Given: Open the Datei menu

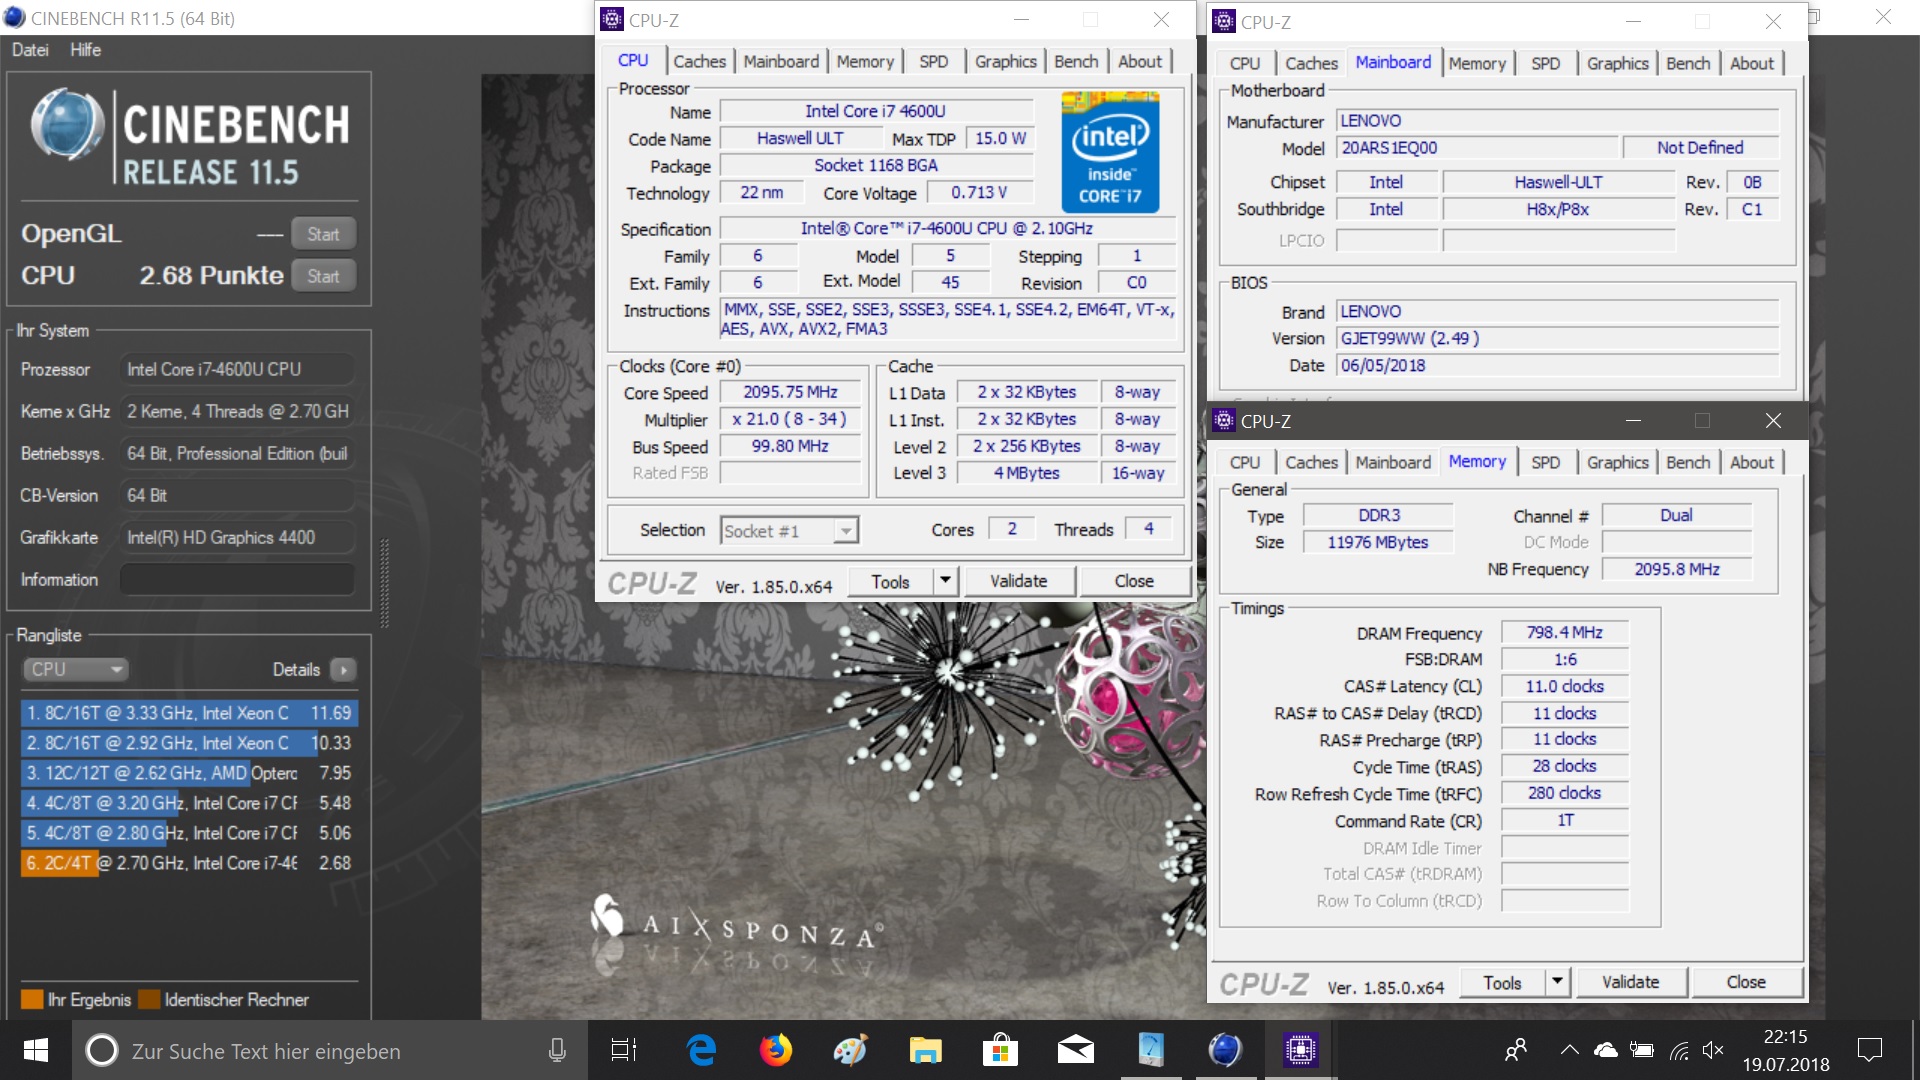Looking at the screenshot, I should click(30, 50).
